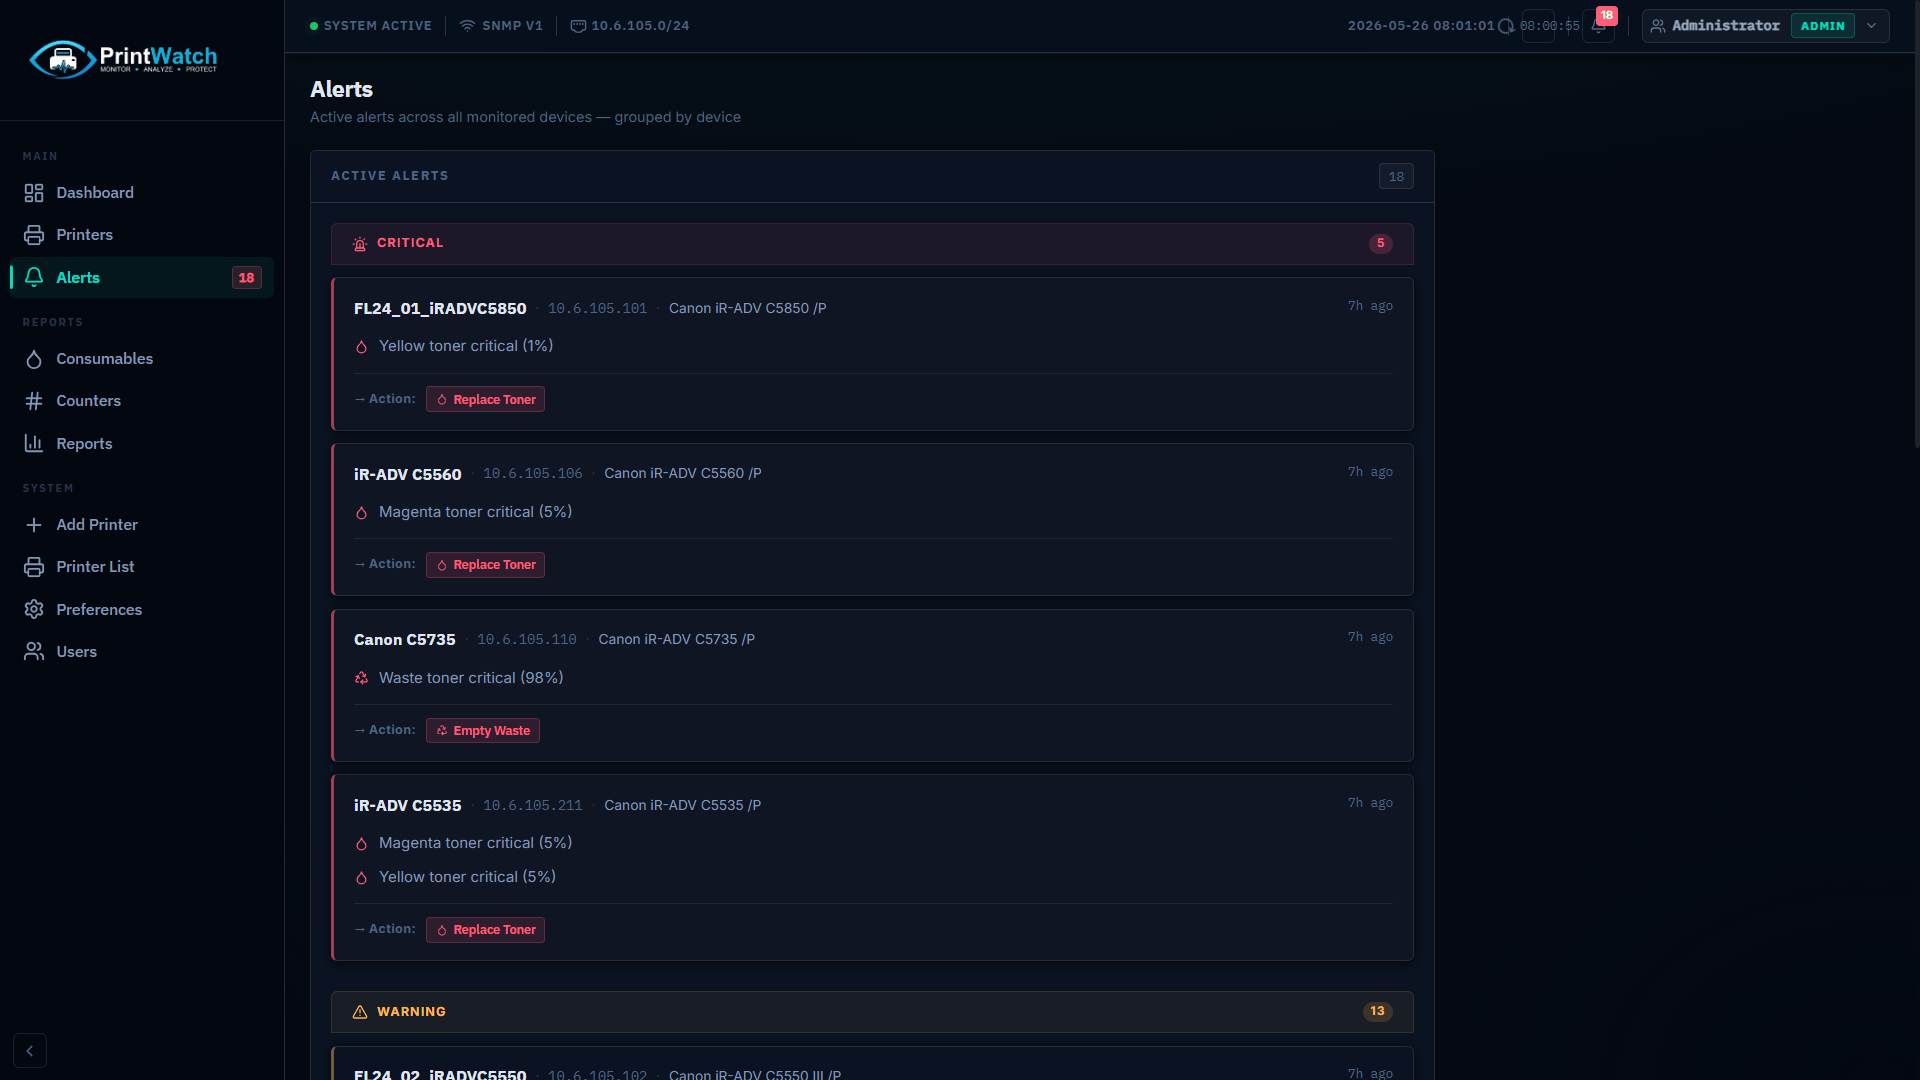Open device FL24_01_iRADVC5850
This screenshot has height=1080, width=1920.
pos(440,308)
